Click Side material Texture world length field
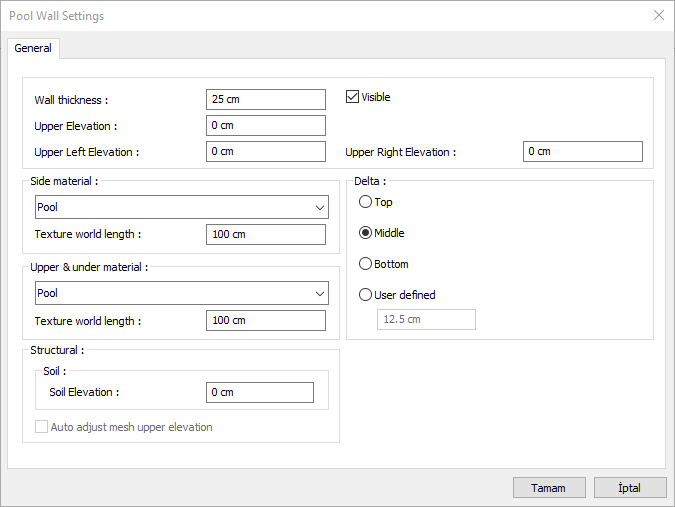This screenshot has width=675, height=507. [x=266, y=234]
